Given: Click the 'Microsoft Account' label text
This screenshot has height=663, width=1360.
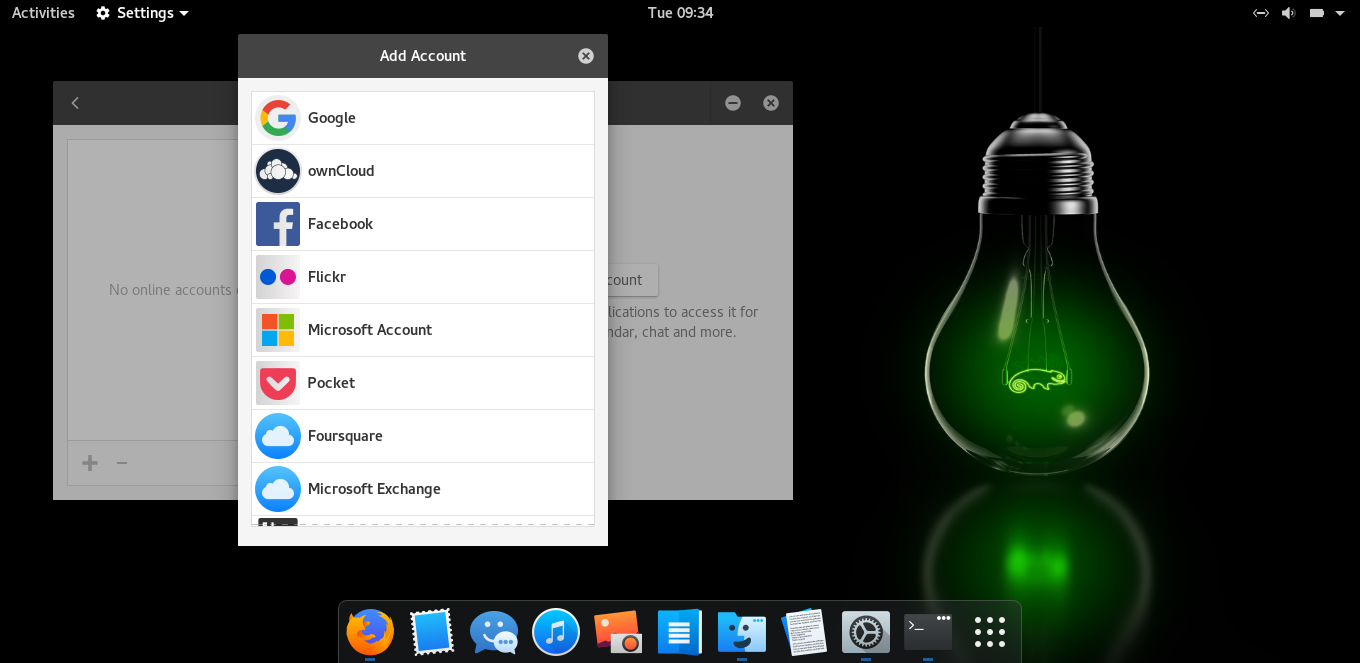Looking at the screenshot, I should click(370, 330).
